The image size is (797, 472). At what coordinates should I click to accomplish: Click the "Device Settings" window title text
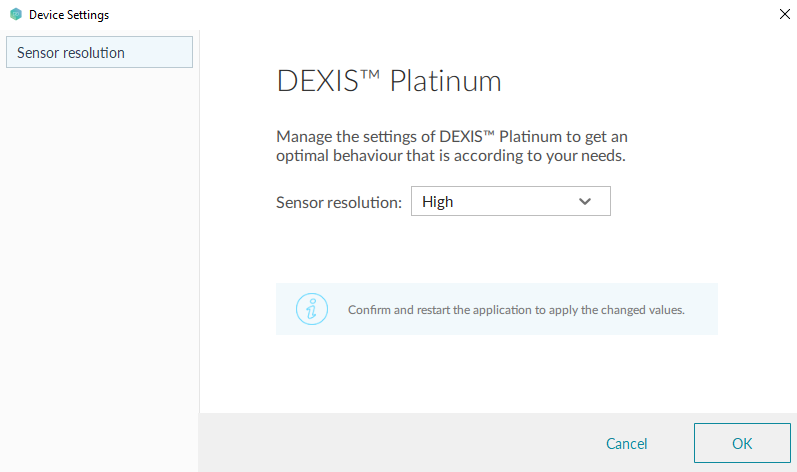[x=69, y=15]
